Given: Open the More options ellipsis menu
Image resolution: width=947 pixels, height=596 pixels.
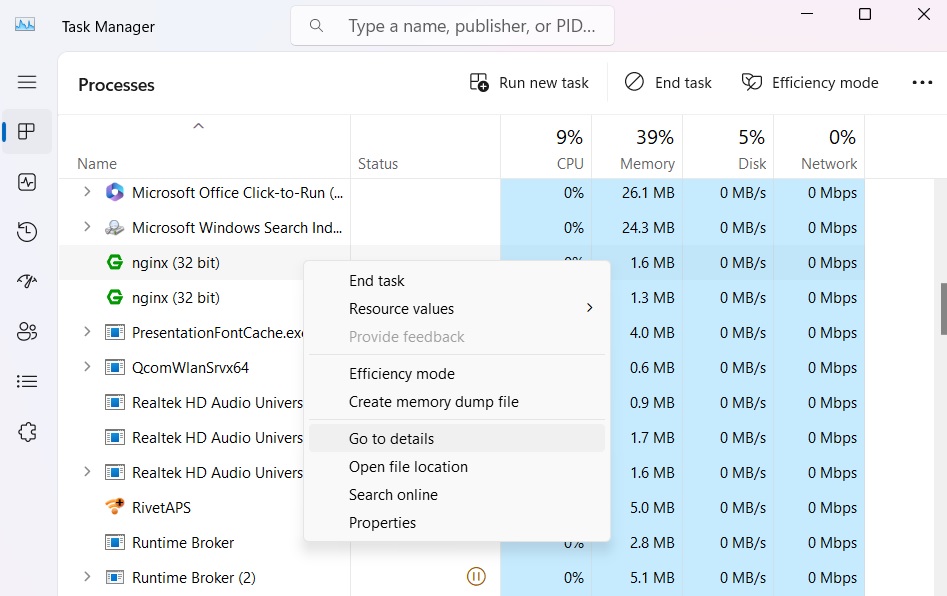Looking at the screenshot, I should click(x=921, y=82).
